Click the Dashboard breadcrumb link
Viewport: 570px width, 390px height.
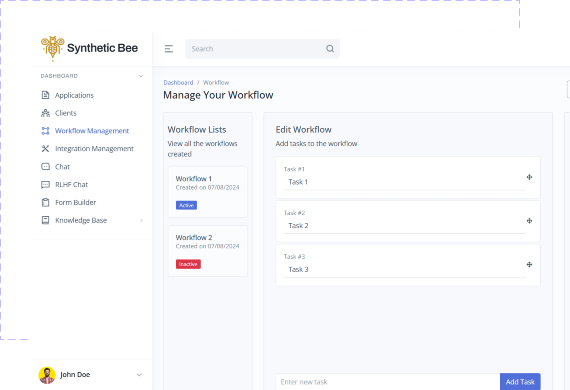[178, 83]
